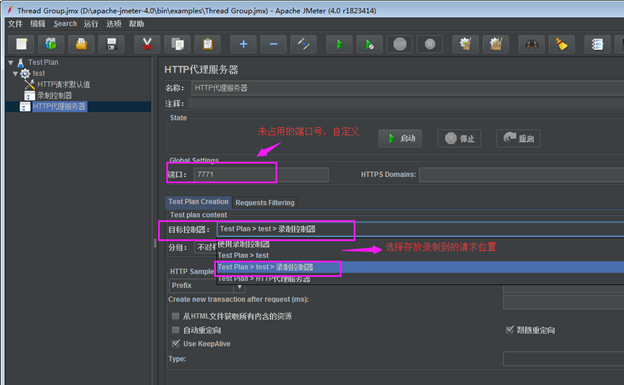Open the 帮助 menu
Viewport: 624px width, 385px height.
(x=136, y=24)
